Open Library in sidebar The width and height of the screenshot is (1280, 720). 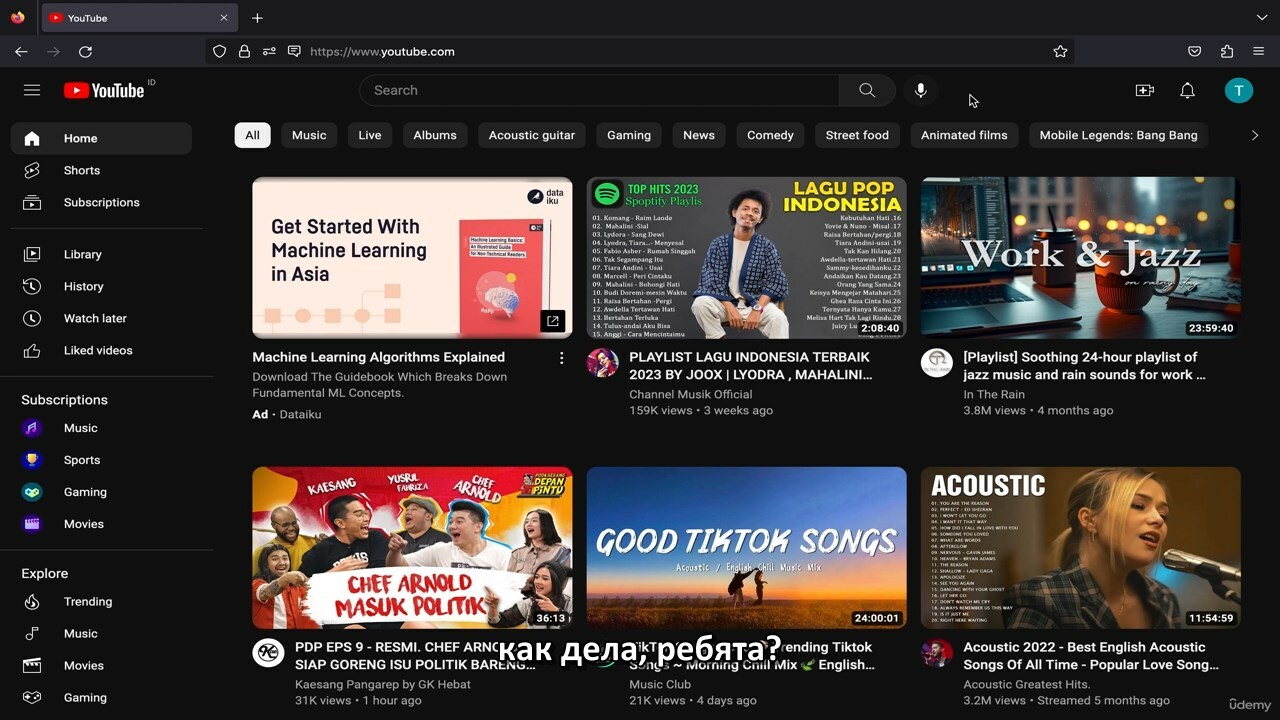pyautogui.click(x=101, y=254)
